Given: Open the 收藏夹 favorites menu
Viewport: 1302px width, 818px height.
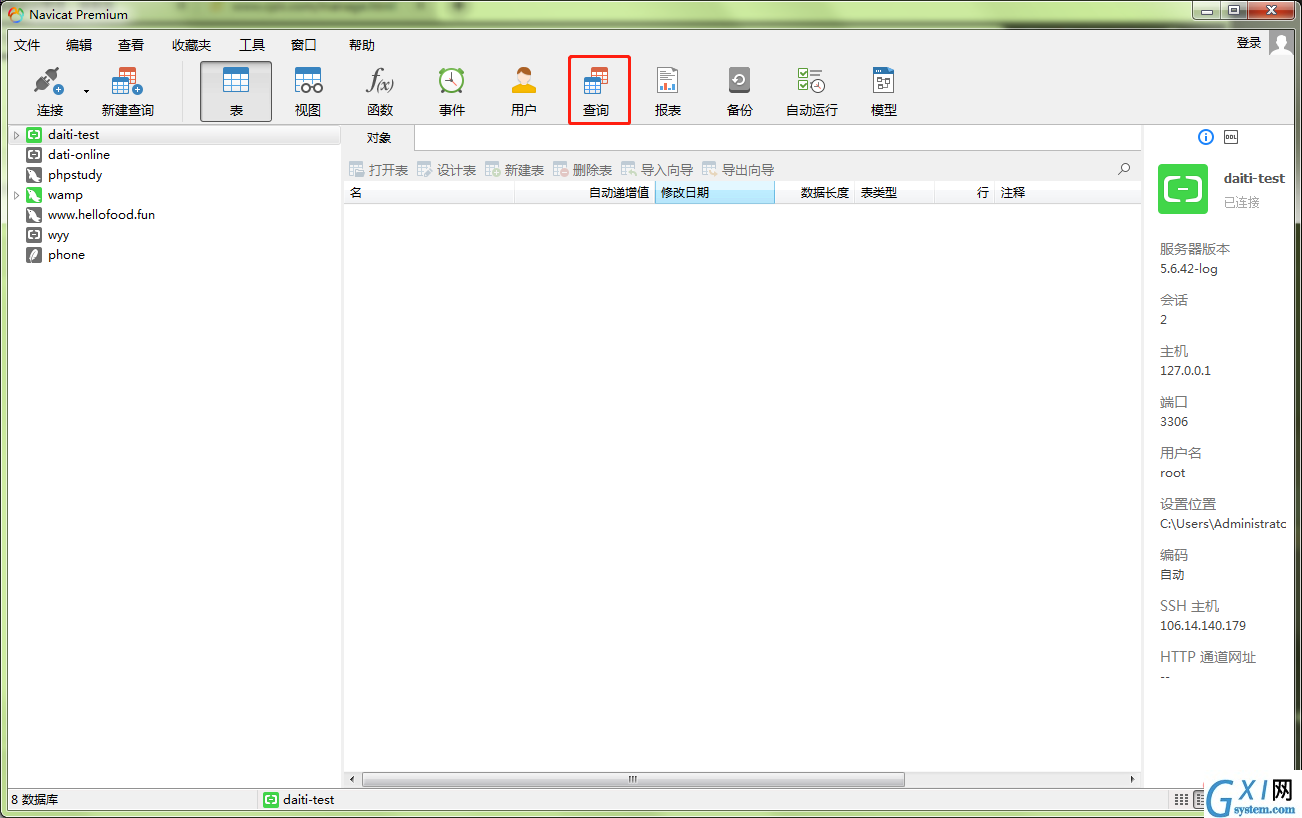Looking at the screenshot, I should click(191, 45).
